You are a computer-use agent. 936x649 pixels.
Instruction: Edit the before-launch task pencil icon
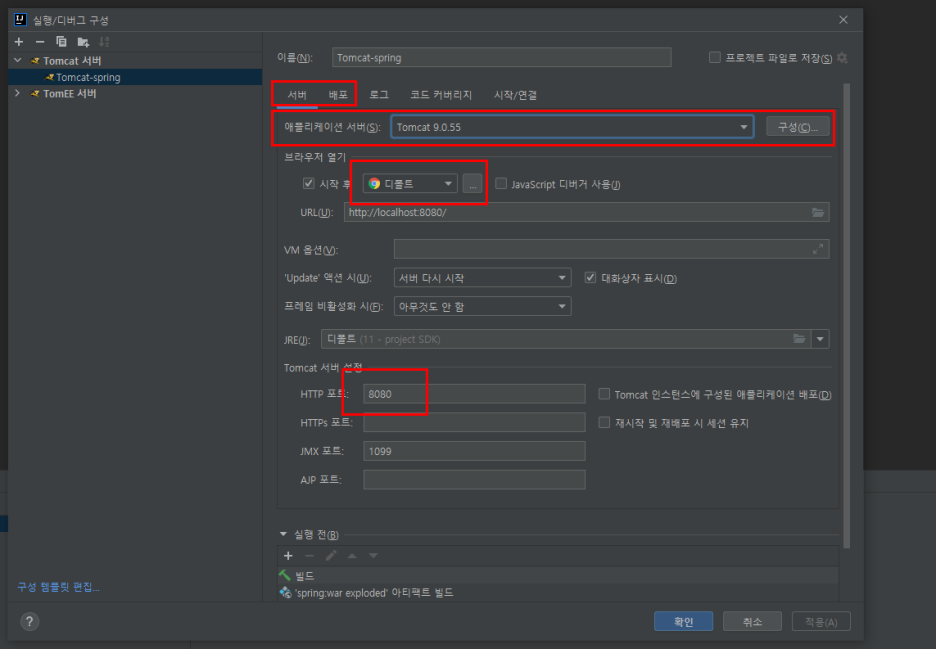(x=331, y=556)
